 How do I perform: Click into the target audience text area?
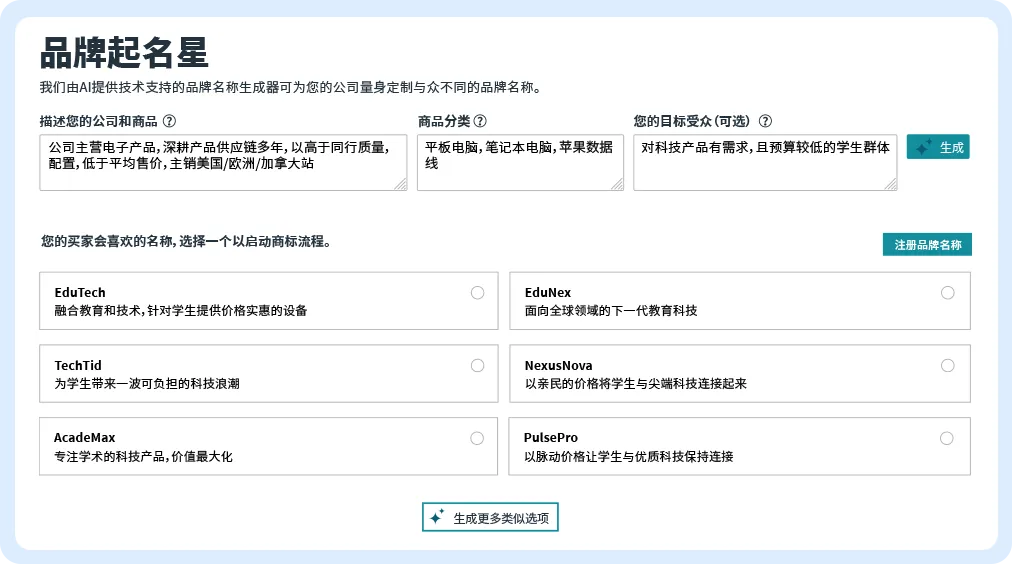point(764,162)
